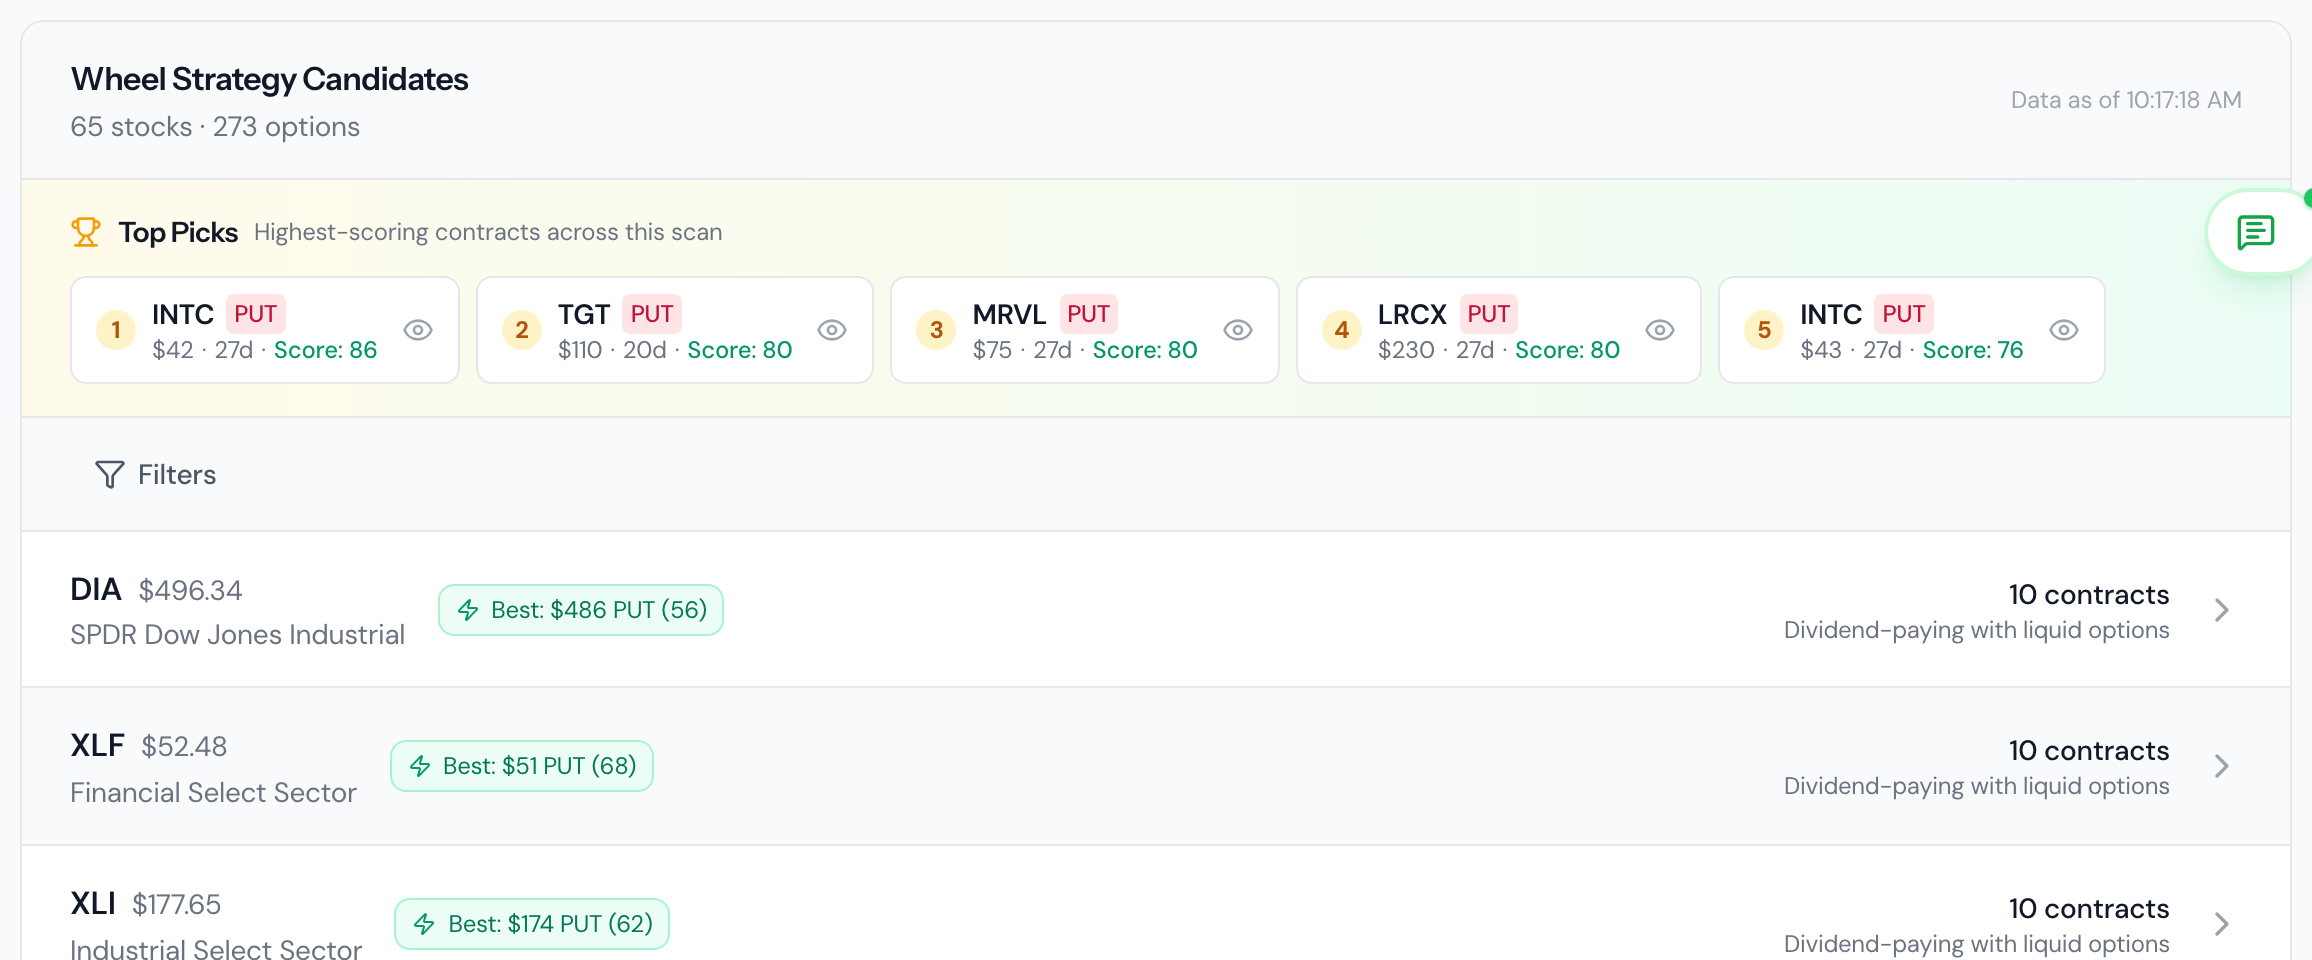This screenshot has height=960, width=2312.
Task: Click rank 2 badge on TGT card
Action: tap(522, 330)
